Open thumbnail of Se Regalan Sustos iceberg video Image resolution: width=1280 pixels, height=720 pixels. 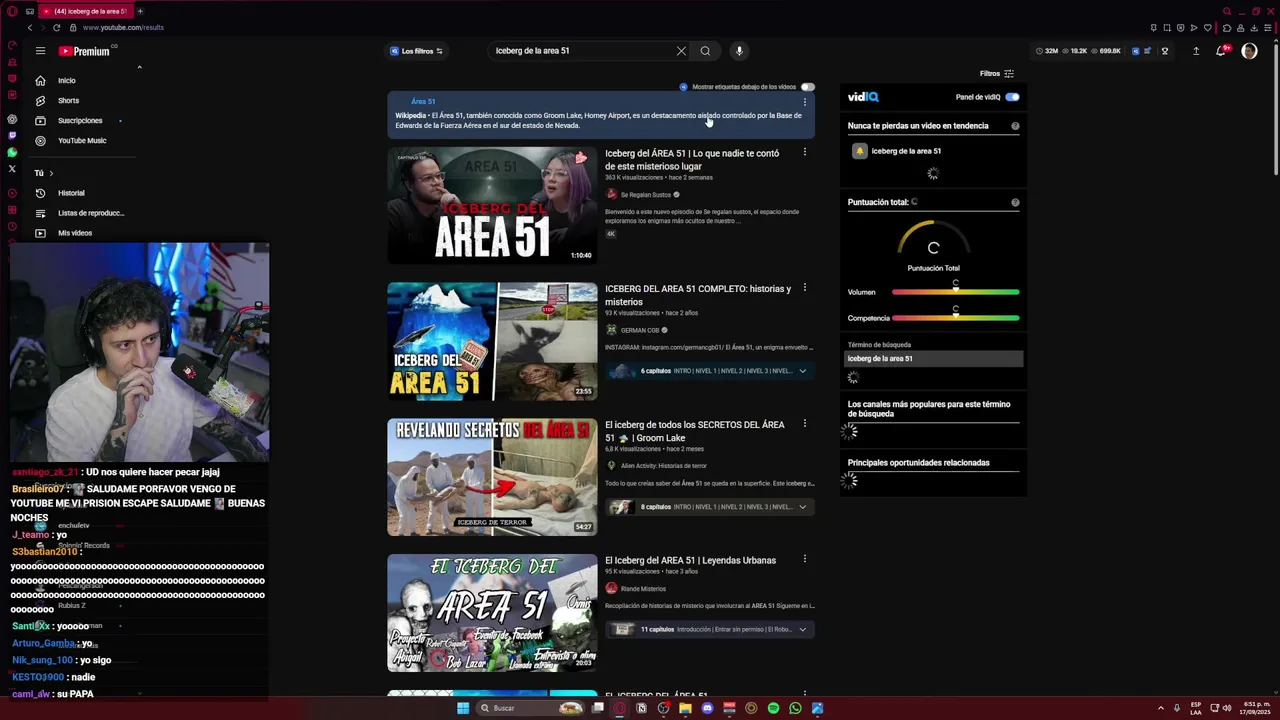(x=492, y=206)
